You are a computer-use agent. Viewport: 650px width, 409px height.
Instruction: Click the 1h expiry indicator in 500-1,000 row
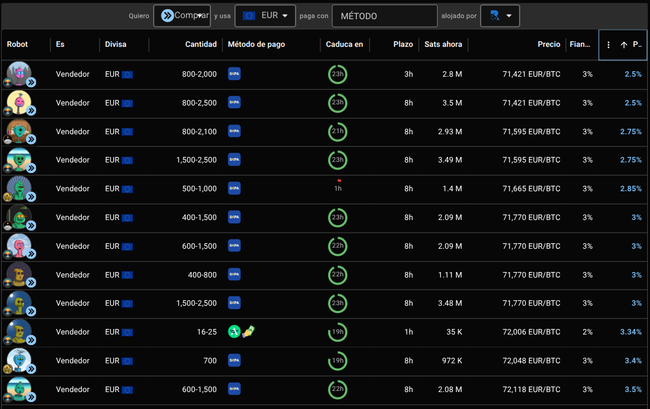(338, 186)
